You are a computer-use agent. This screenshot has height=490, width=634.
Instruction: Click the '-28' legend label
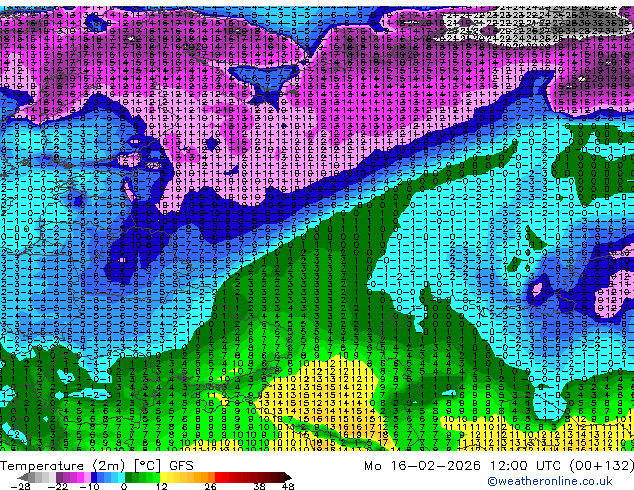20,486
